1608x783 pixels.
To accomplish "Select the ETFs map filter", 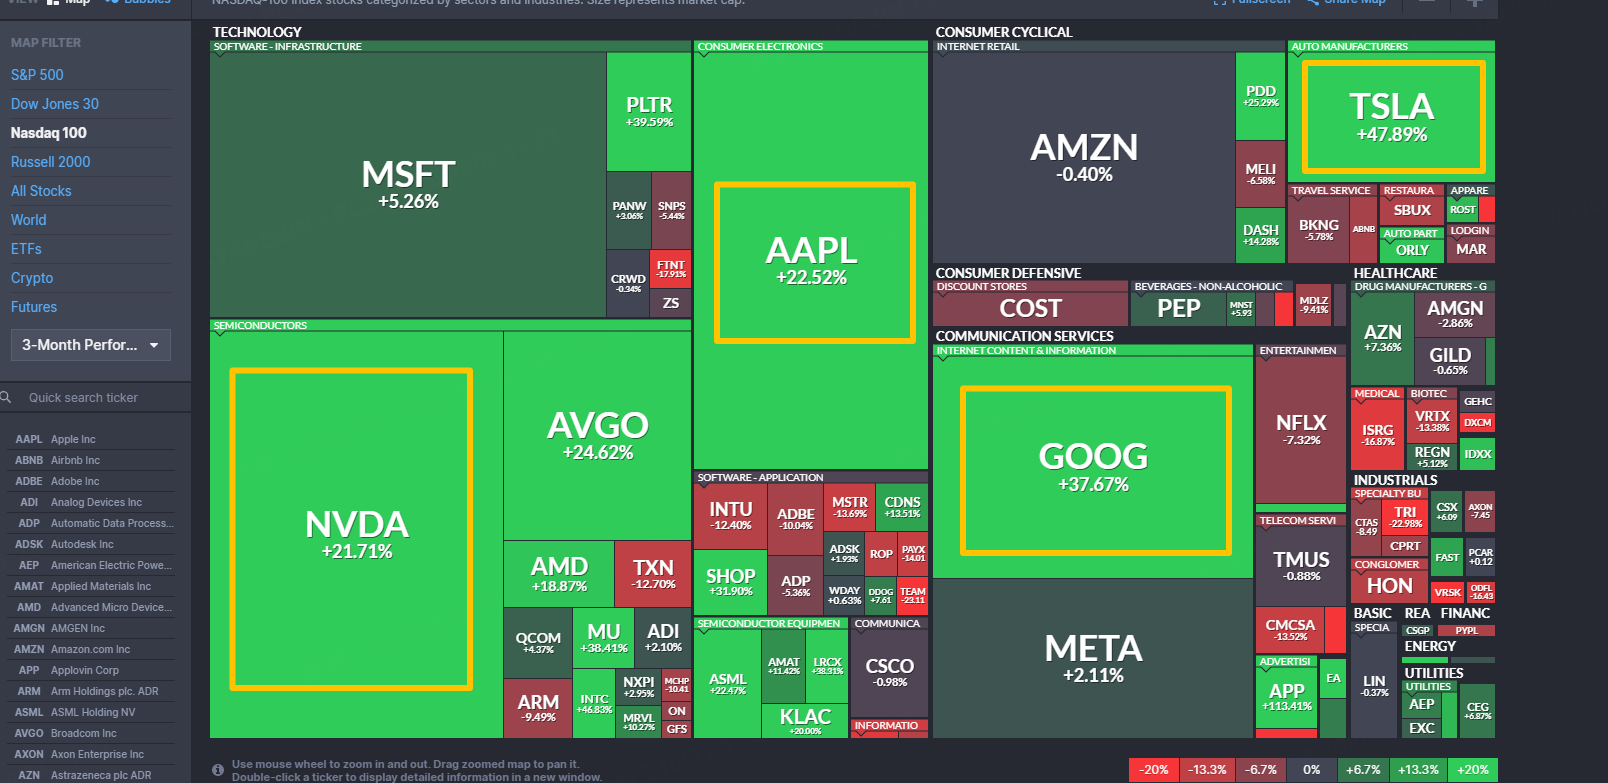I will (26, 249).
